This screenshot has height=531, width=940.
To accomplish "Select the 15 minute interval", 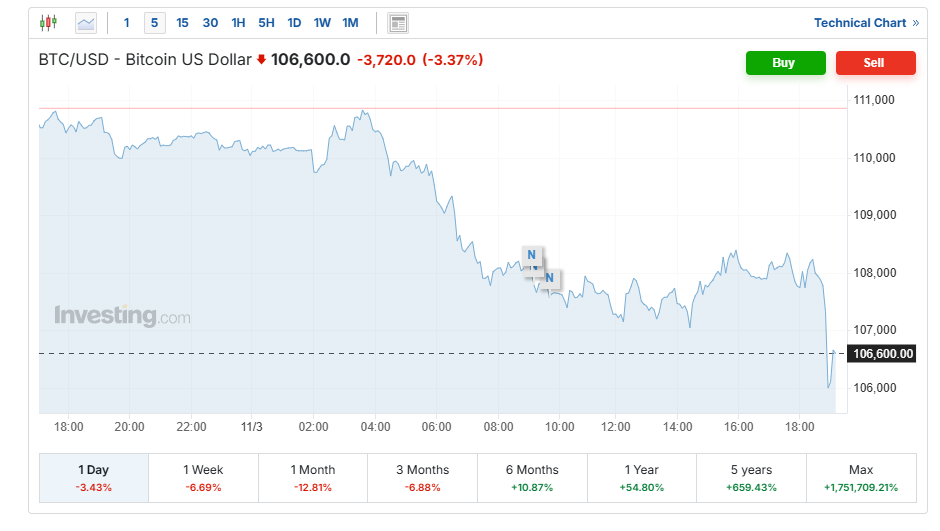I will tap(182, 22).
